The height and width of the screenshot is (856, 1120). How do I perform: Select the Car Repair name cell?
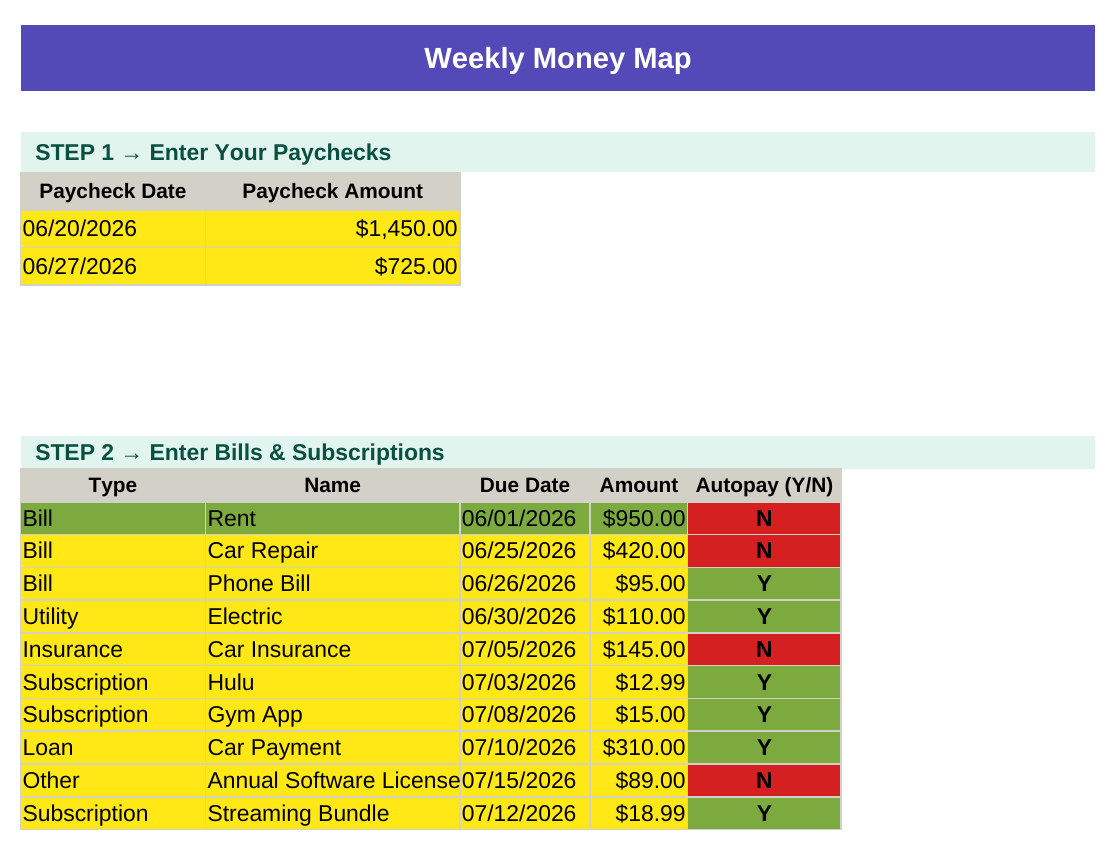(x=333, y=551)
